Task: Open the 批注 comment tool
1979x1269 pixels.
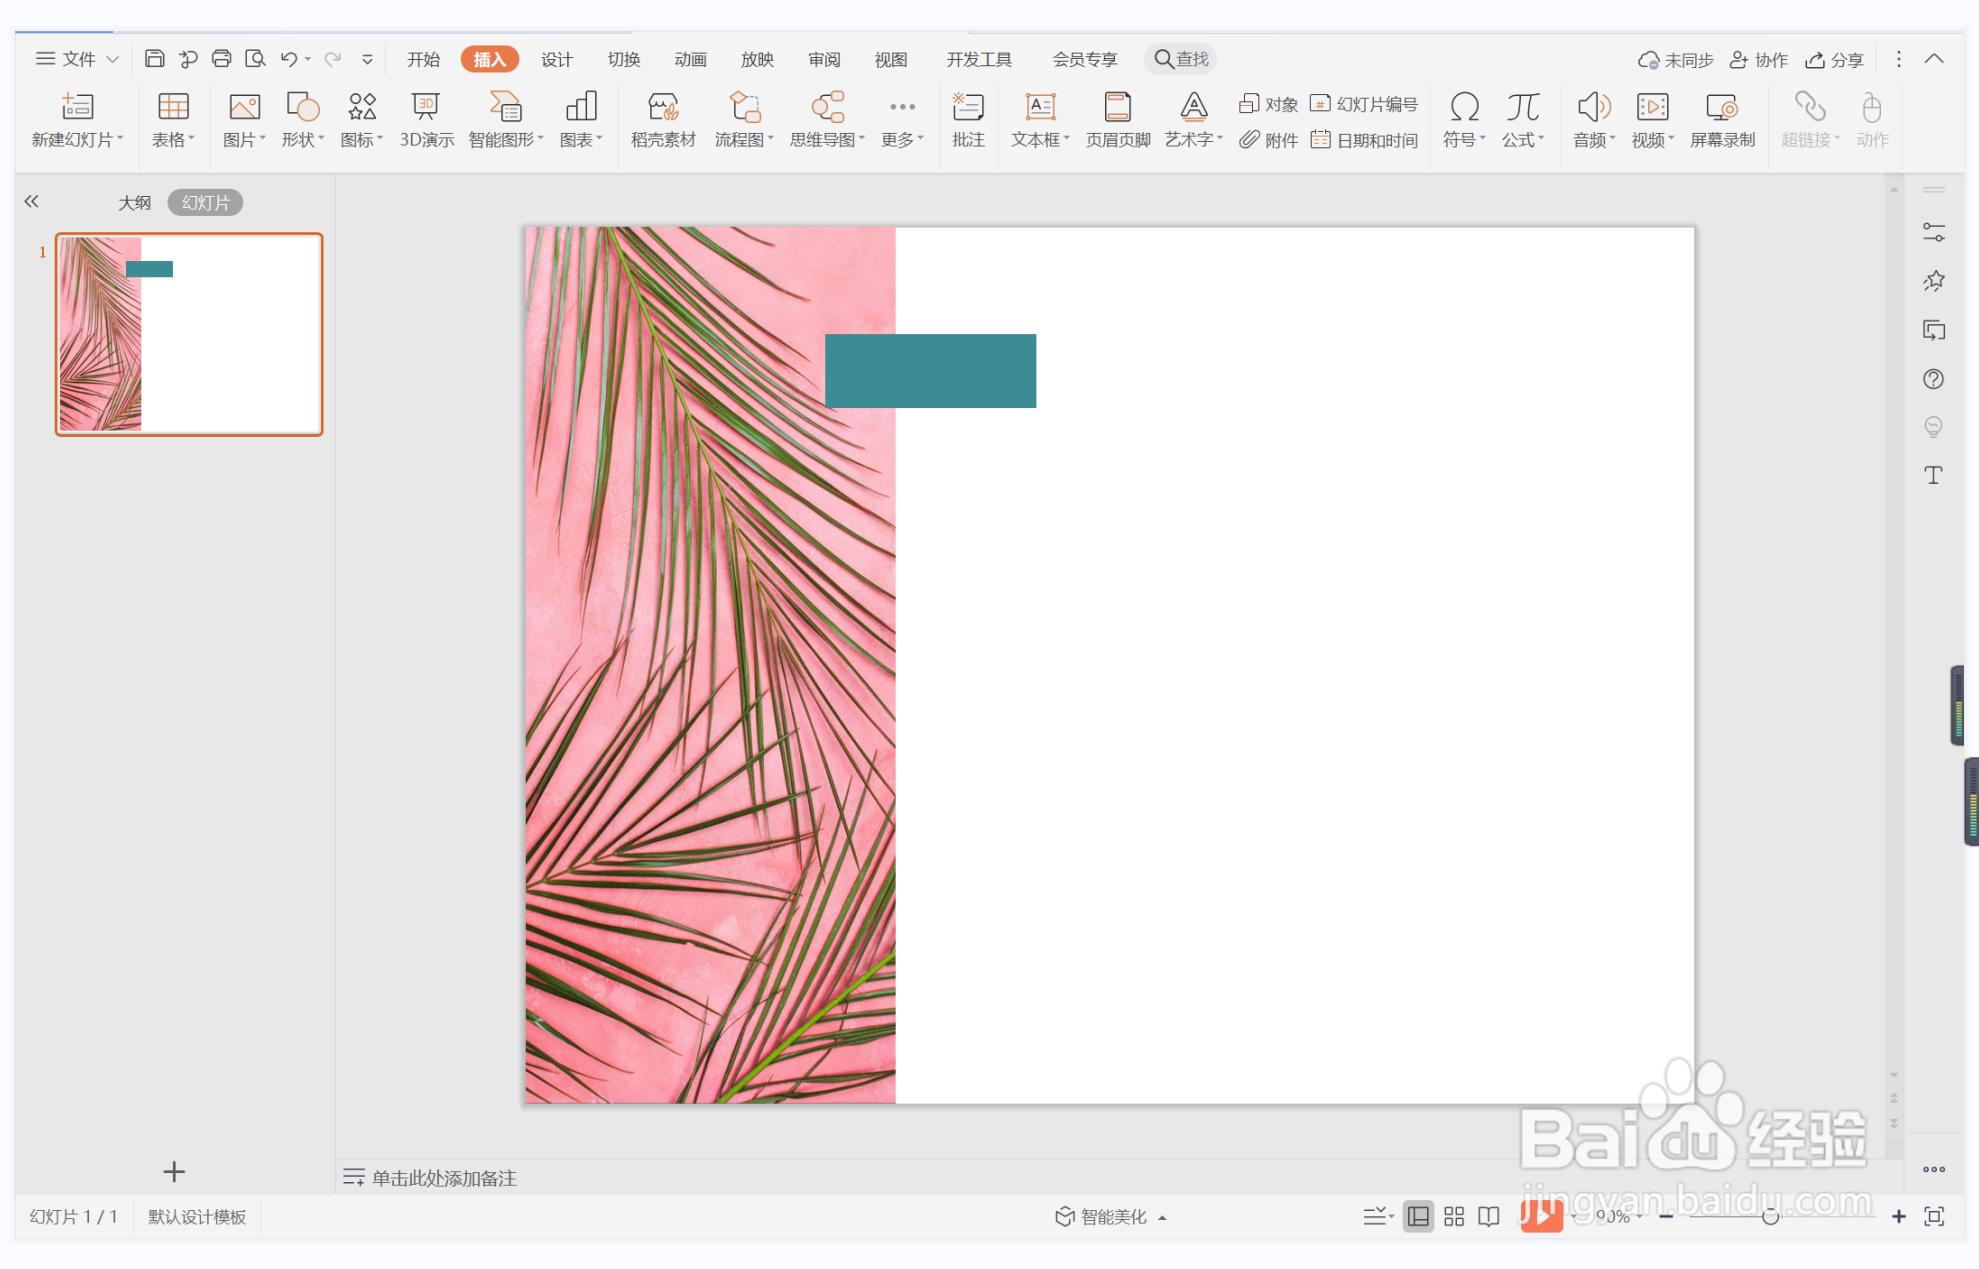Action: tap(967, 119)
